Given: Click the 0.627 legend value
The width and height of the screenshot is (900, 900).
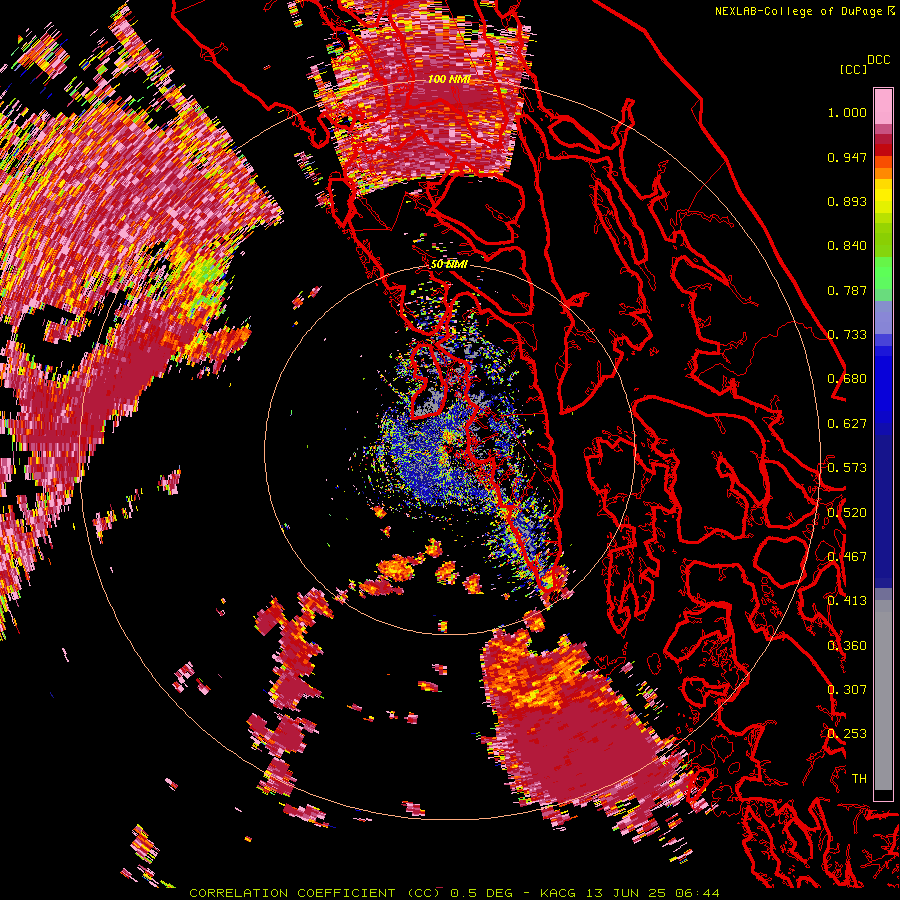Looking at the screenshot, I should click(x=847, y=424).
